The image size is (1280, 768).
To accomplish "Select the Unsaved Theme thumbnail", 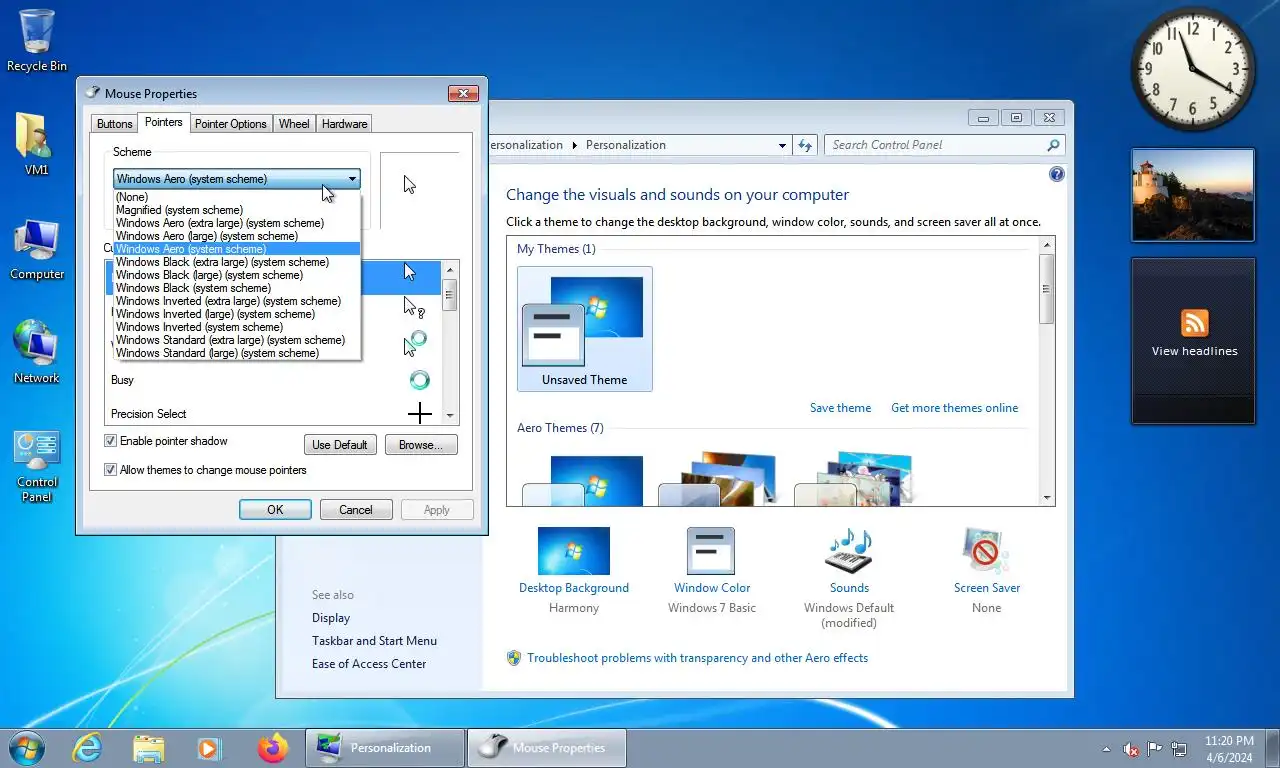I will pyautogui.click(x=585, y=329).
